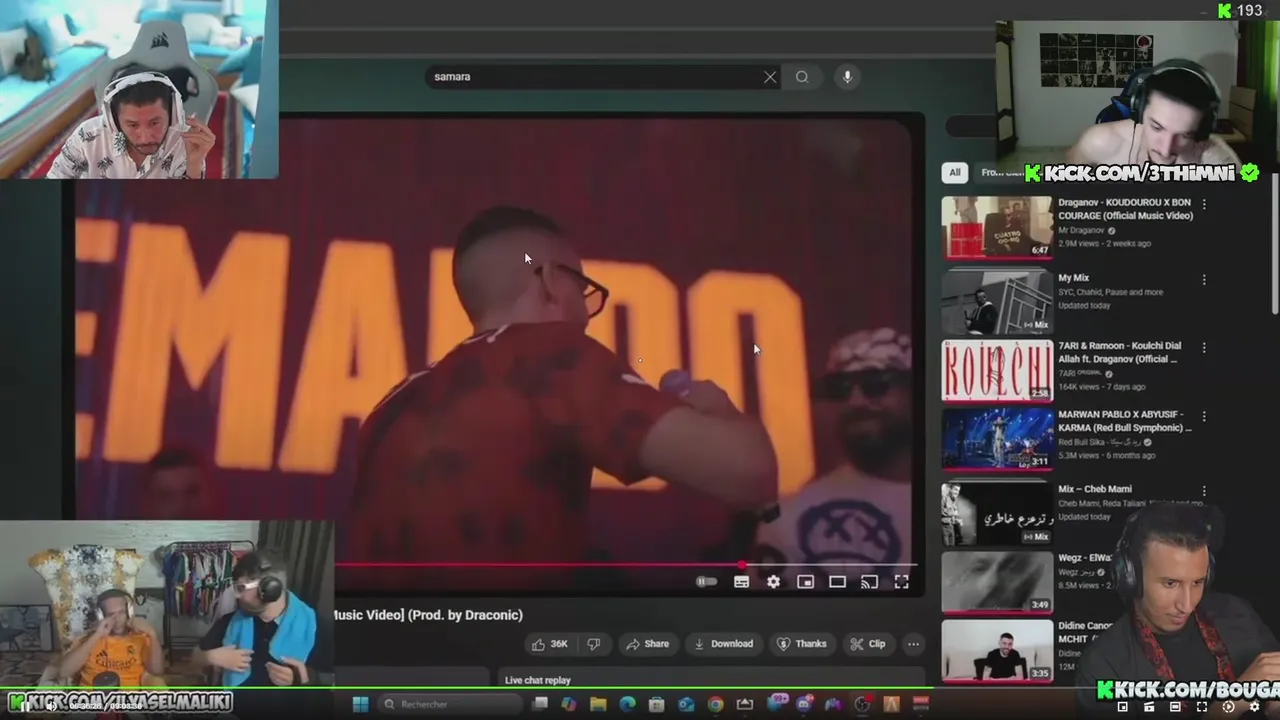Open Mix – Cheb Mami playlist
This screenshot has height=720, width=1280.
(x=1095, y=489)
